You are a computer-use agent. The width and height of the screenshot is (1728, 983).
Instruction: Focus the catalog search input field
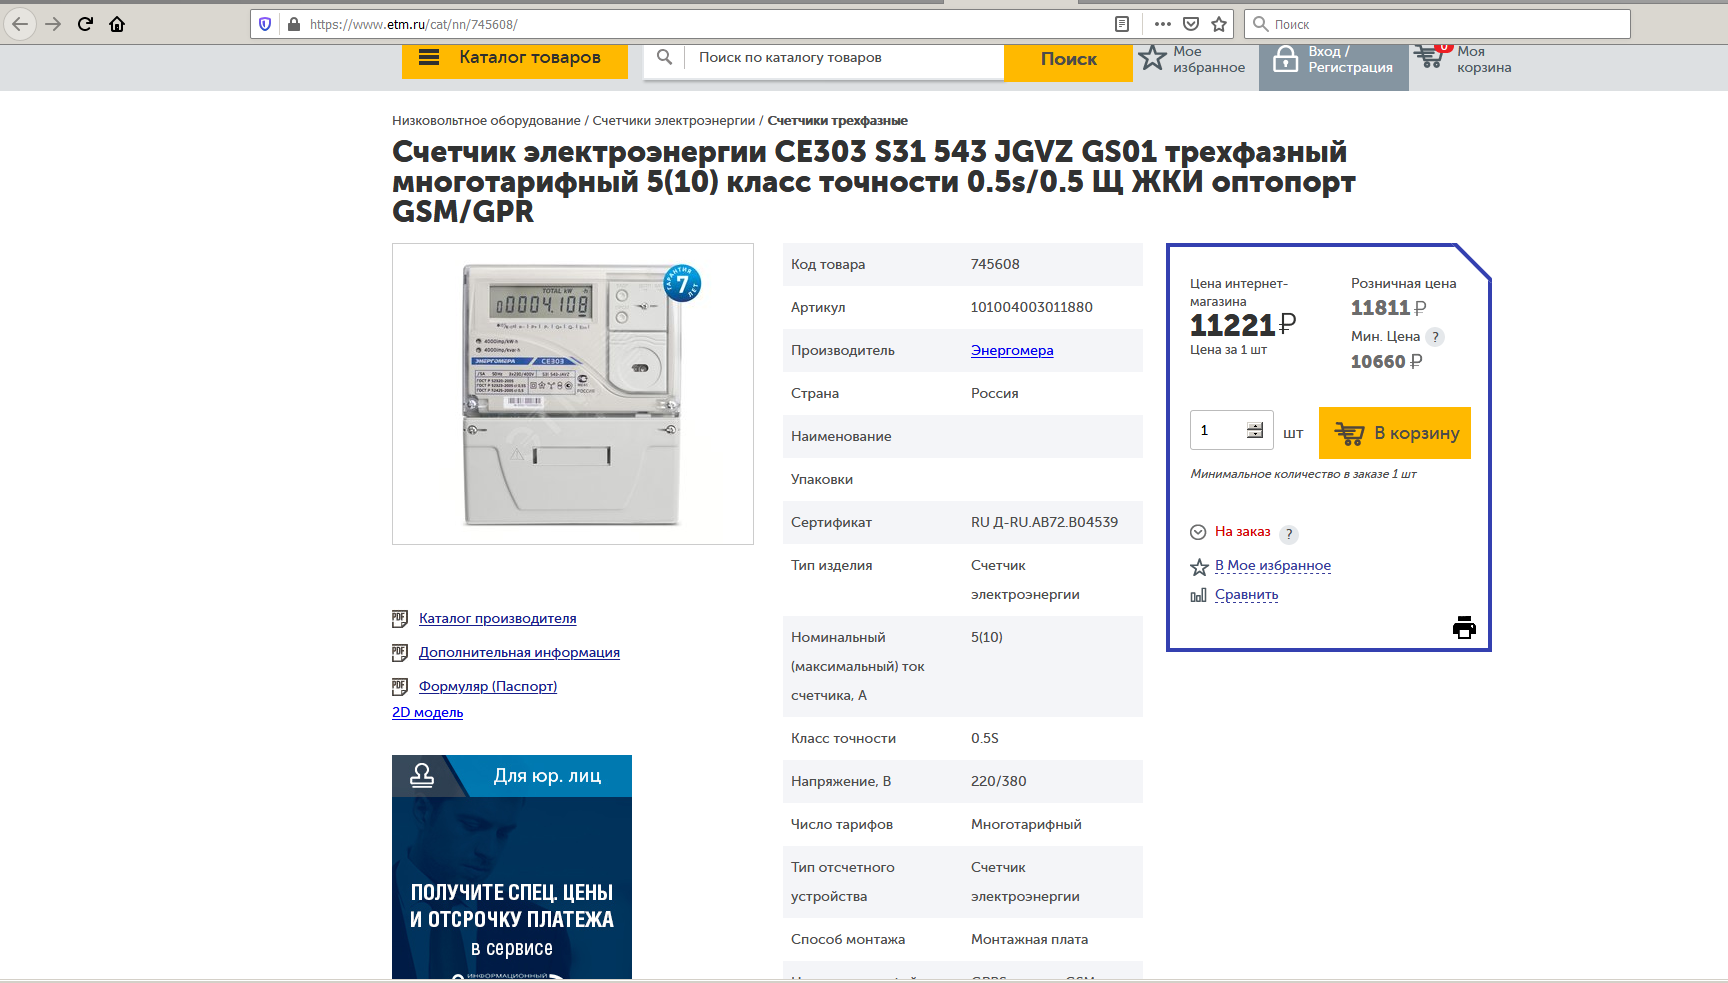pos(845,58)
